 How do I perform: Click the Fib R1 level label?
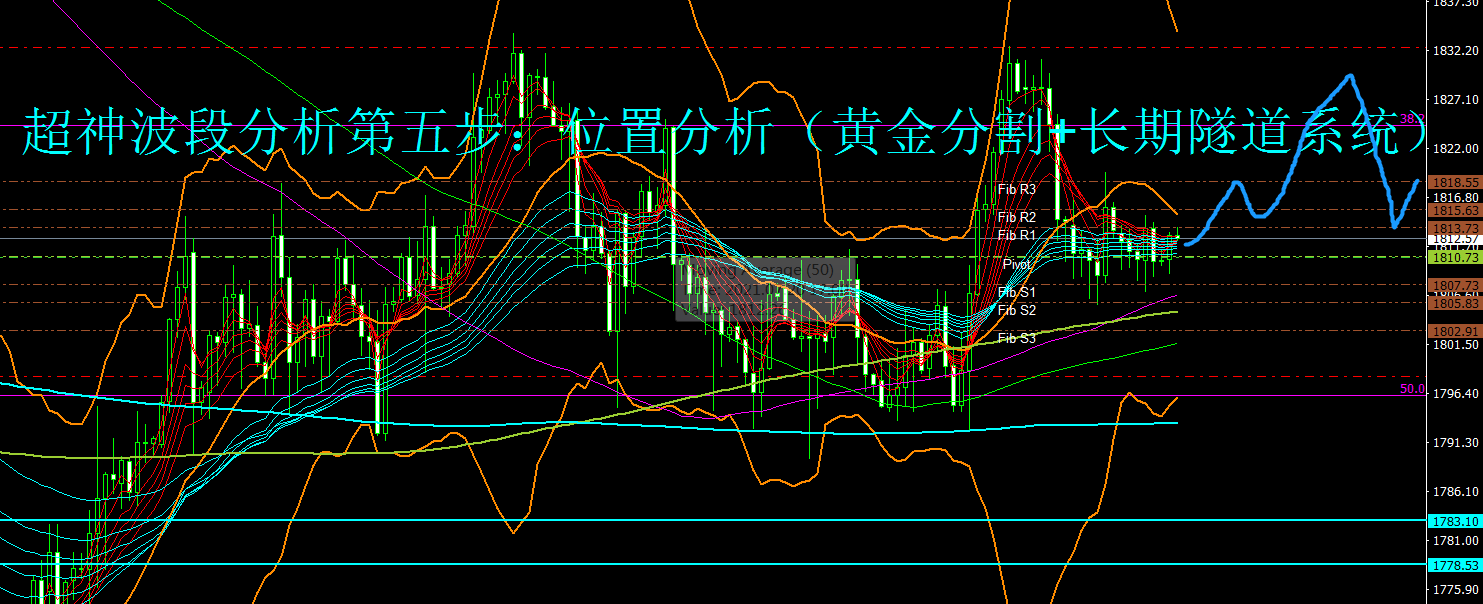click(x=1017, y=235)
